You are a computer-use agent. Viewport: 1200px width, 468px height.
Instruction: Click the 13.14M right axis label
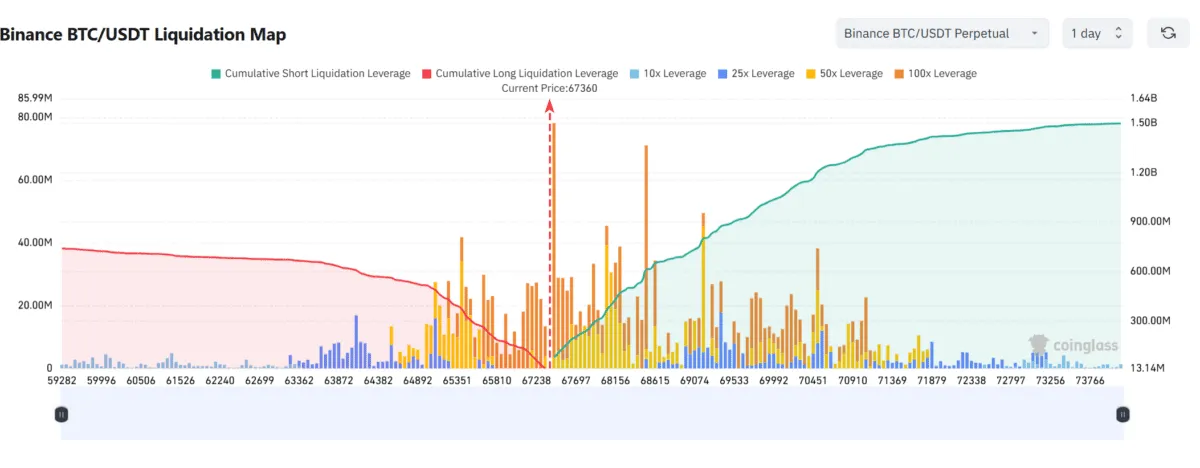click(1148, 369)
